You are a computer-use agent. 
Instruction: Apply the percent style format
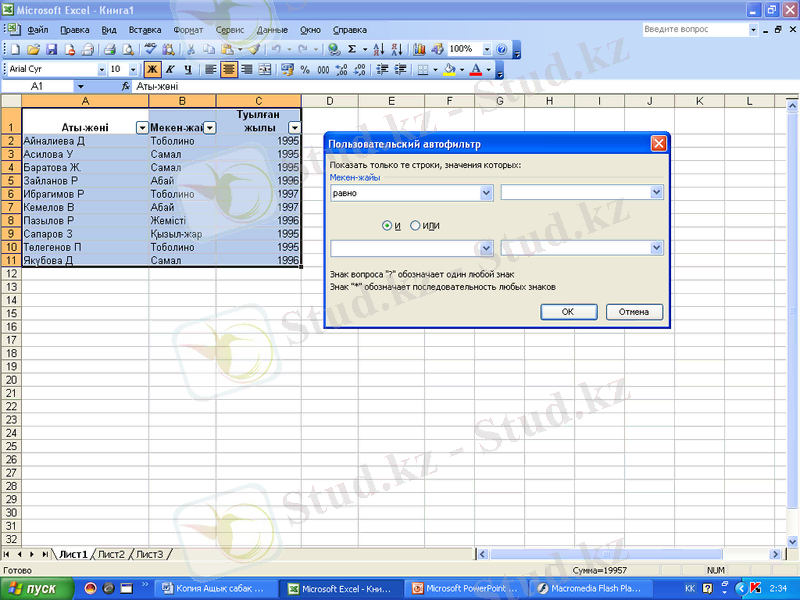(x=306, y=70)
